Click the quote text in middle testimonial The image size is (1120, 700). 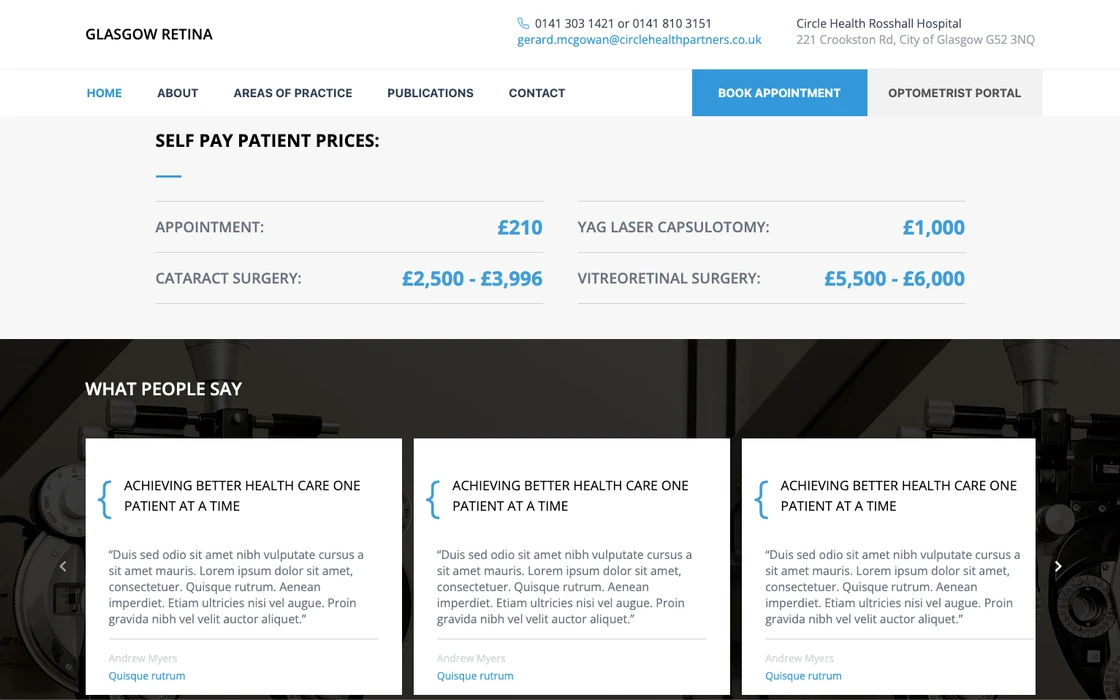(x=564, y=587)
